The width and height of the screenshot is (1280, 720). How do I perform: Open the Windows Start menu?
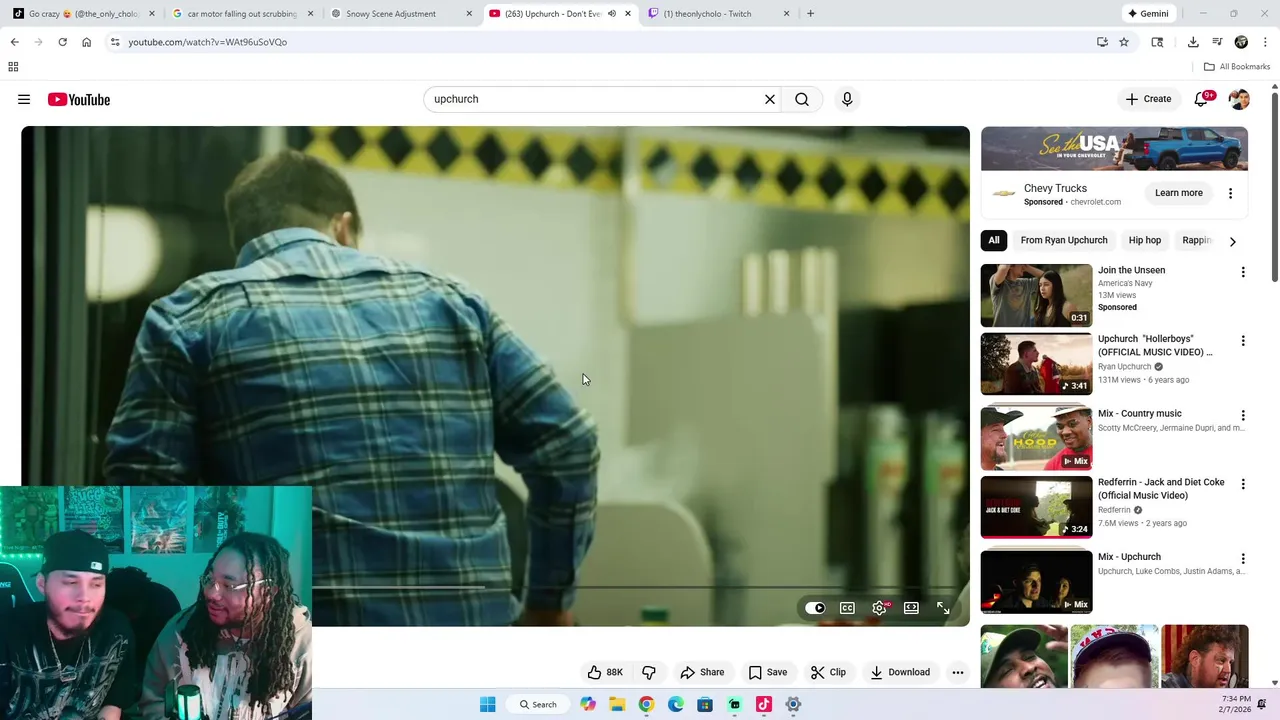[x=487, y=704]
